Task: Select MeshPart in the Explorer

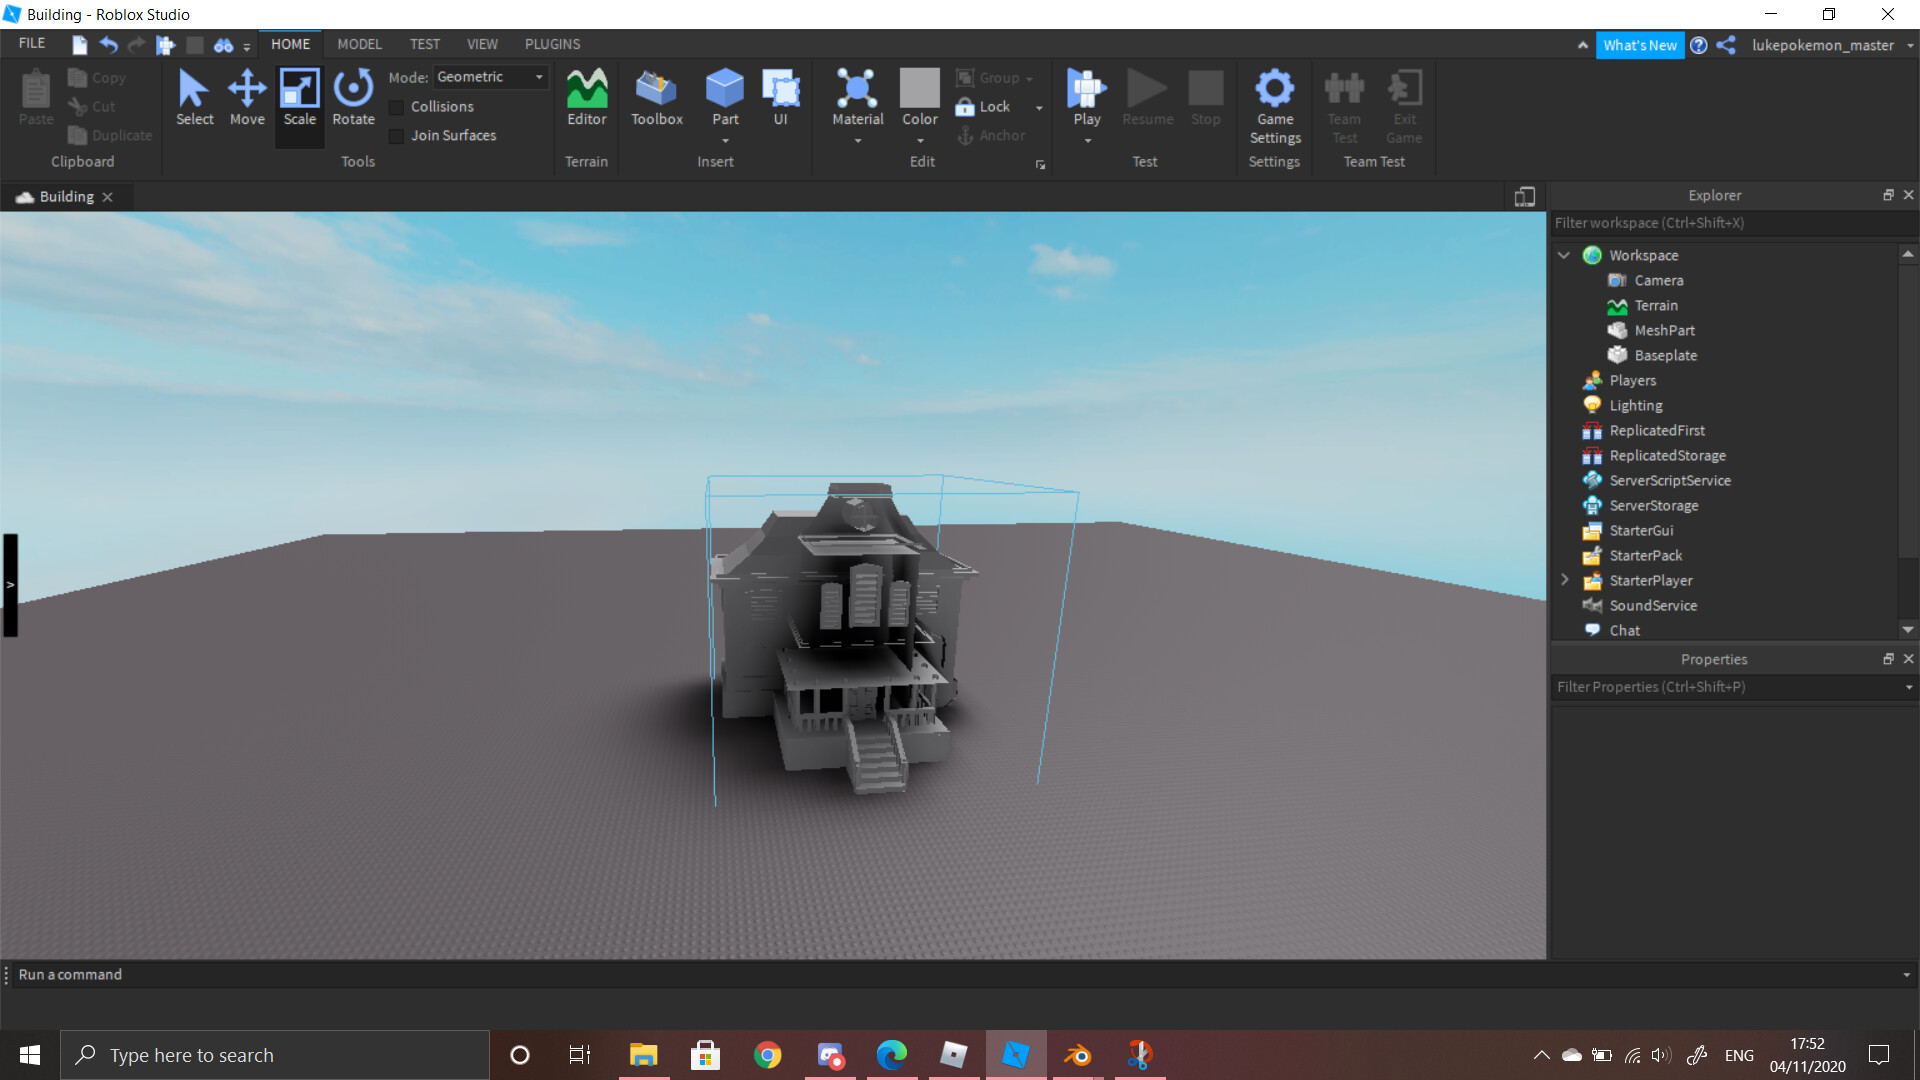Action: pyautogui.click(x=1664, y=331)
